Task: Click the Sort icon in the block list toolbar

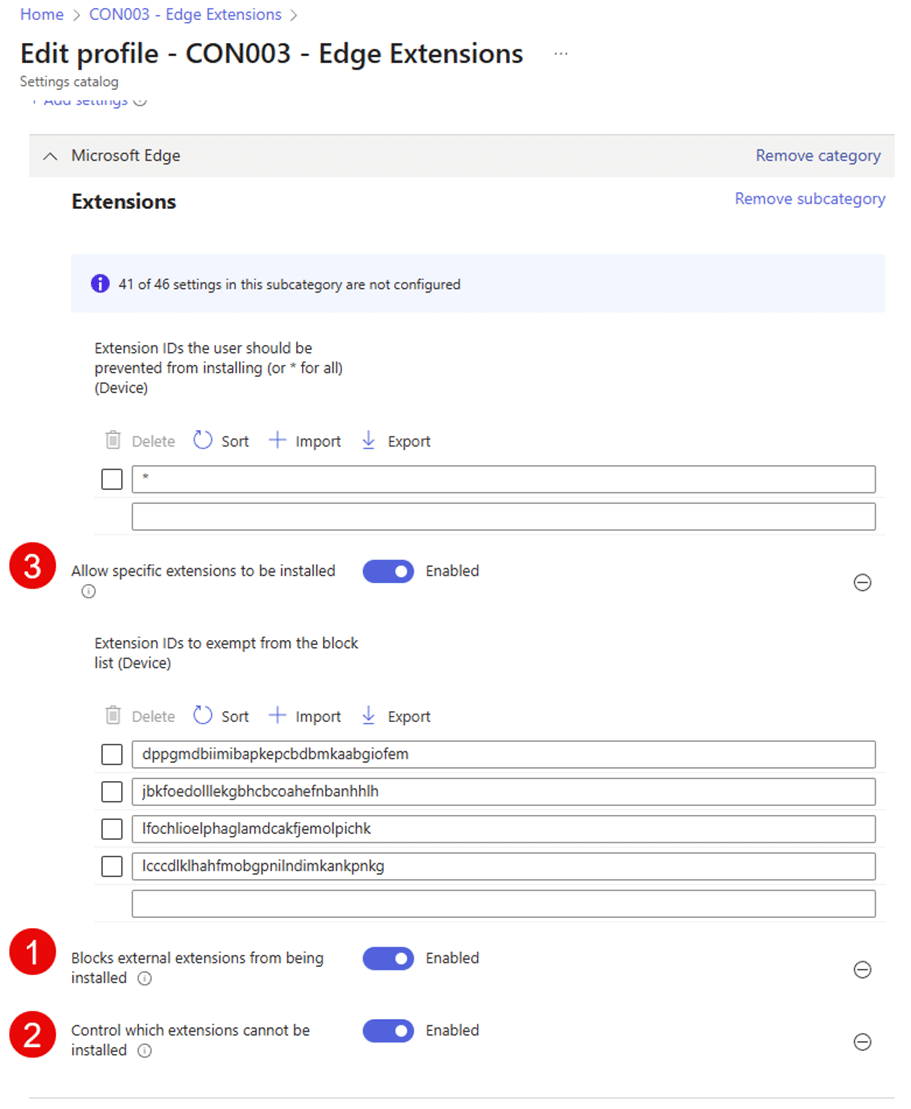Action: click(204, 441)
